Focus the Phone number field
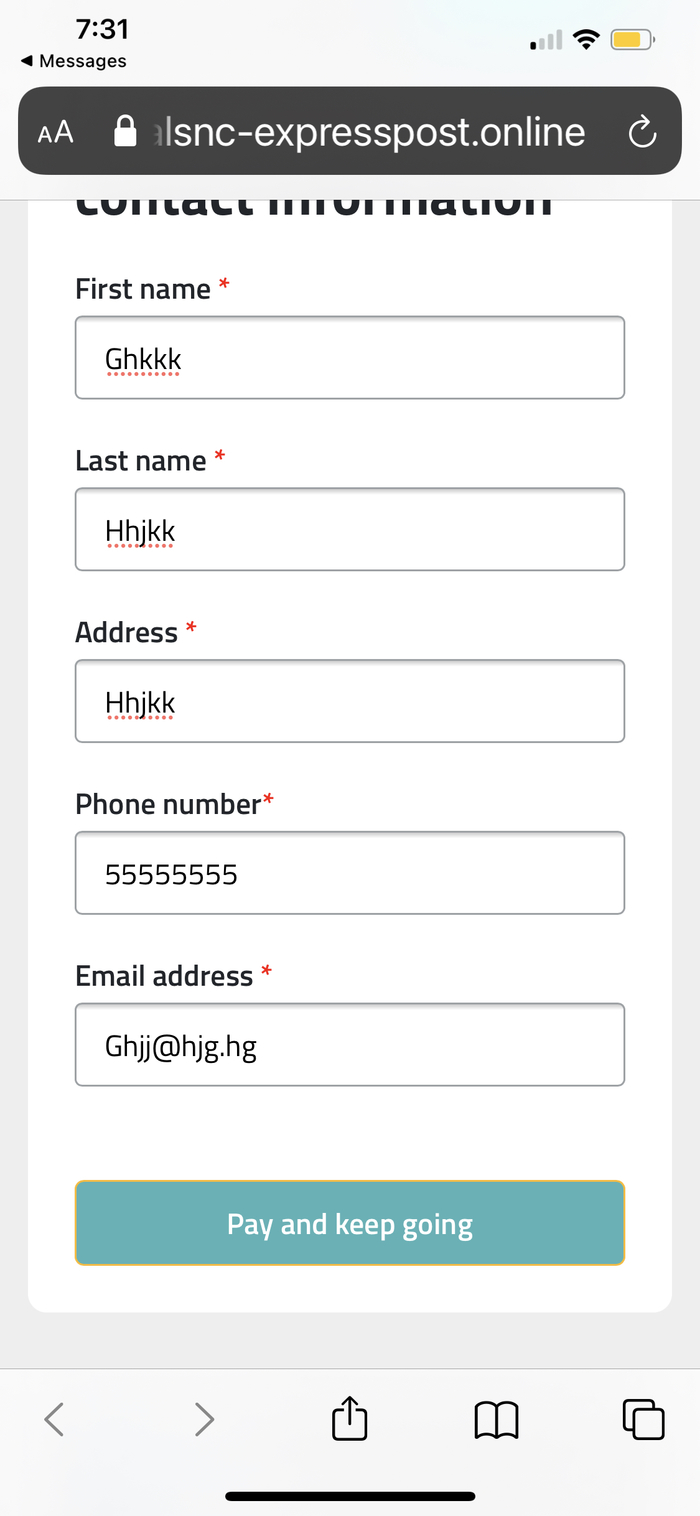 click(x=350, y=873)
